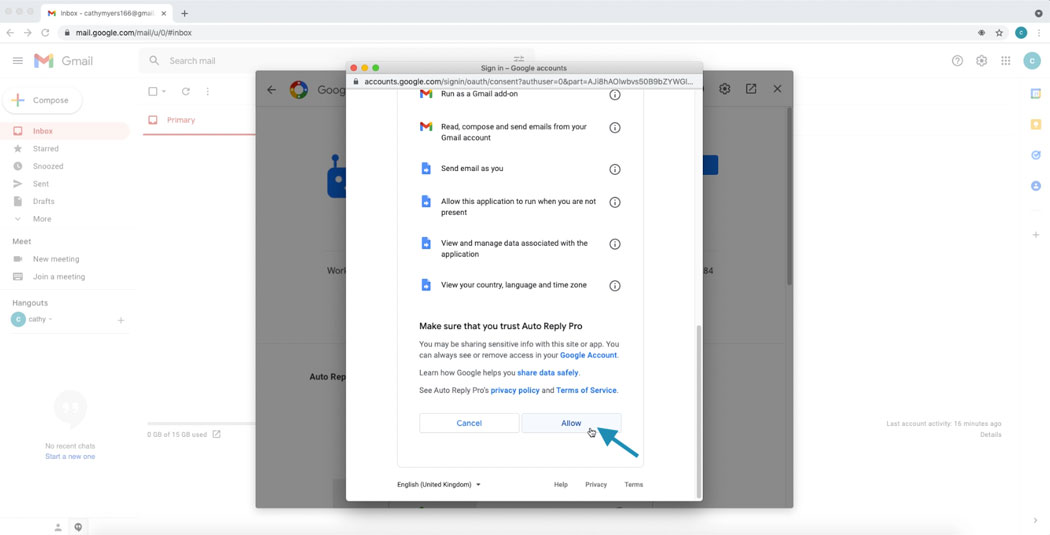Open Gmail settings gear icon
The image size is (1050, 535).
982,61
